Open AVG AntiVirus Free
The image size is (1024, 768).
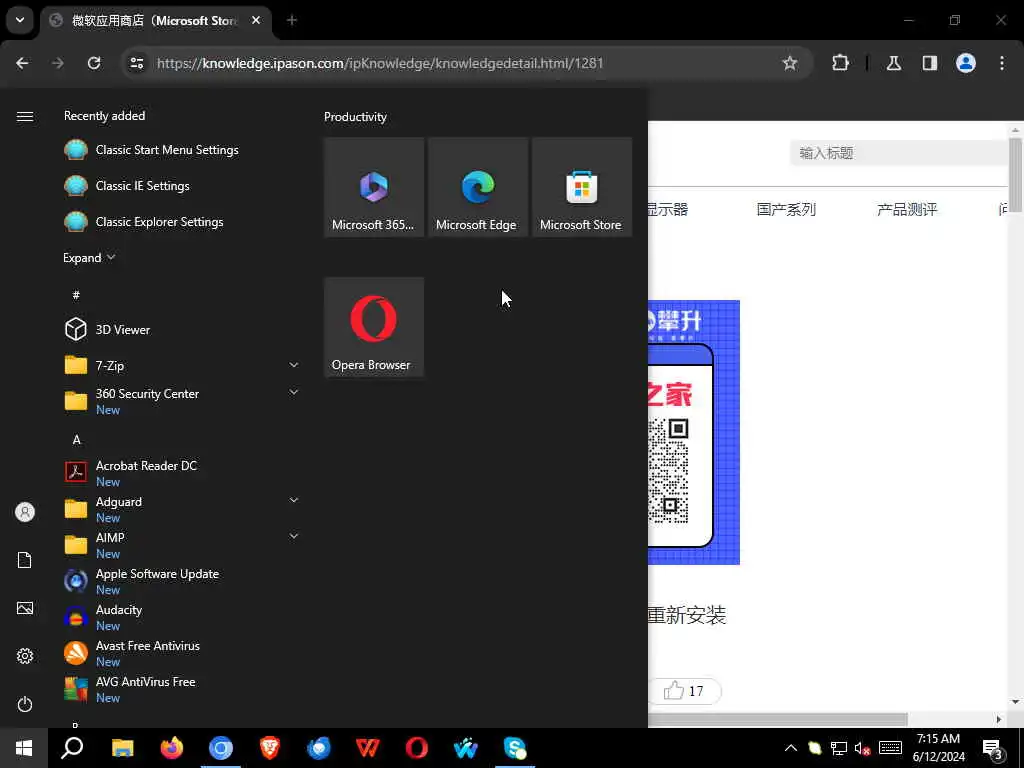(x=182, y=688)
